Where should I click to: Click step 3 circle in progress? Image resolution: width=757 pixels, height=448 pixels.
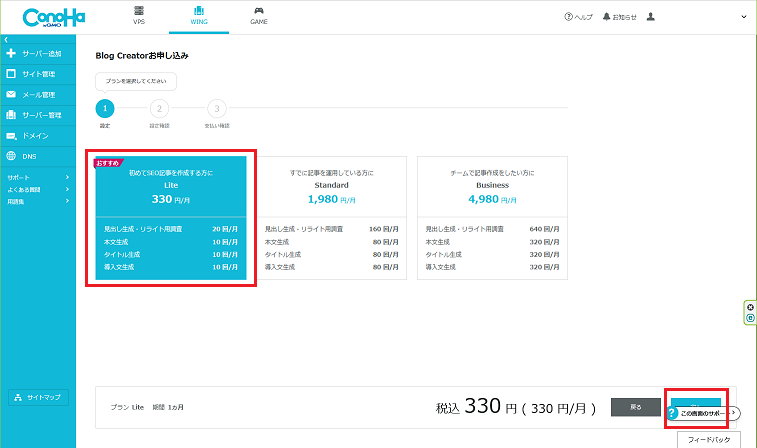click(217, 109)
